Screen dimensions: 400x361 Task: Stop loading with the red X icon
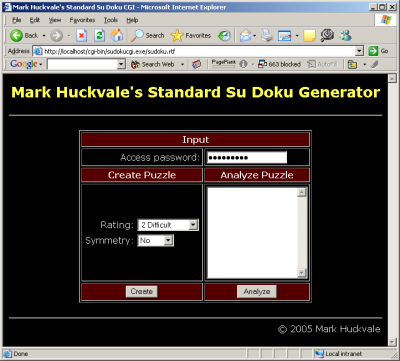(x=82, y=35)
